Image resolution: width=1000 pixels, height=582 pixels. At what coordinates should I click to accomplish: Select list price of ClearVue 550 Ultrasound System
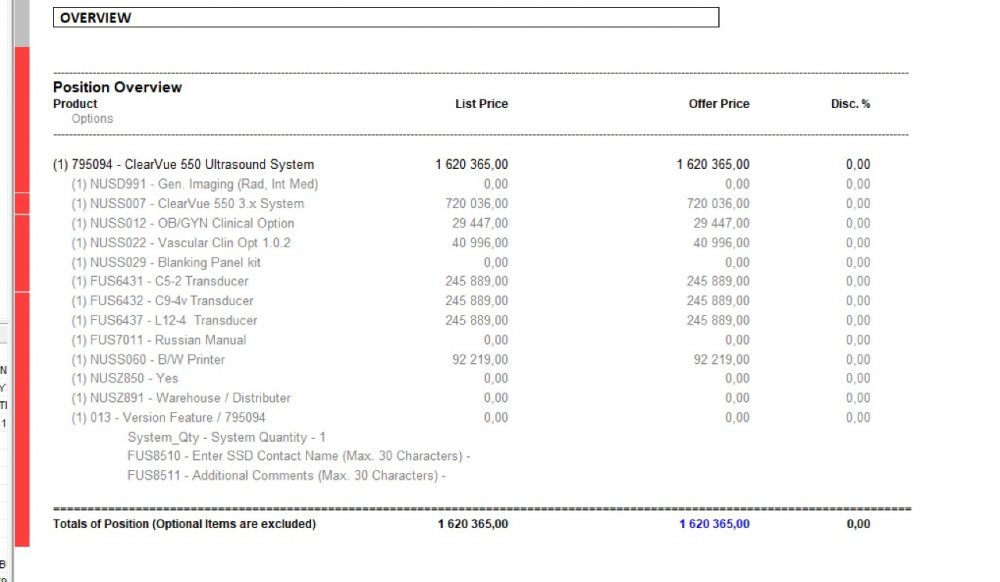pos(472,164)
